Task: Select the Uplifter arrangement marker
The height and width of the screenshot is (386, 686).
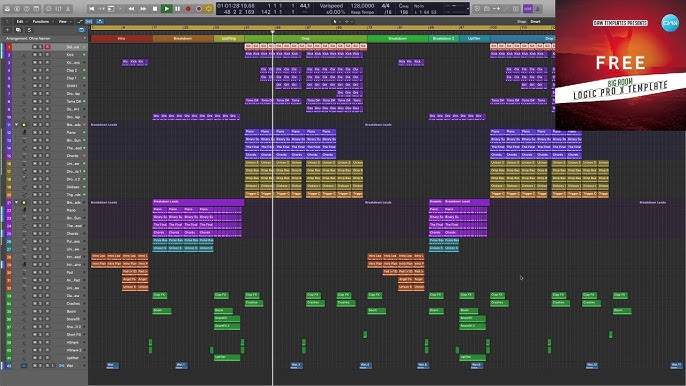Action: [474, 39]
